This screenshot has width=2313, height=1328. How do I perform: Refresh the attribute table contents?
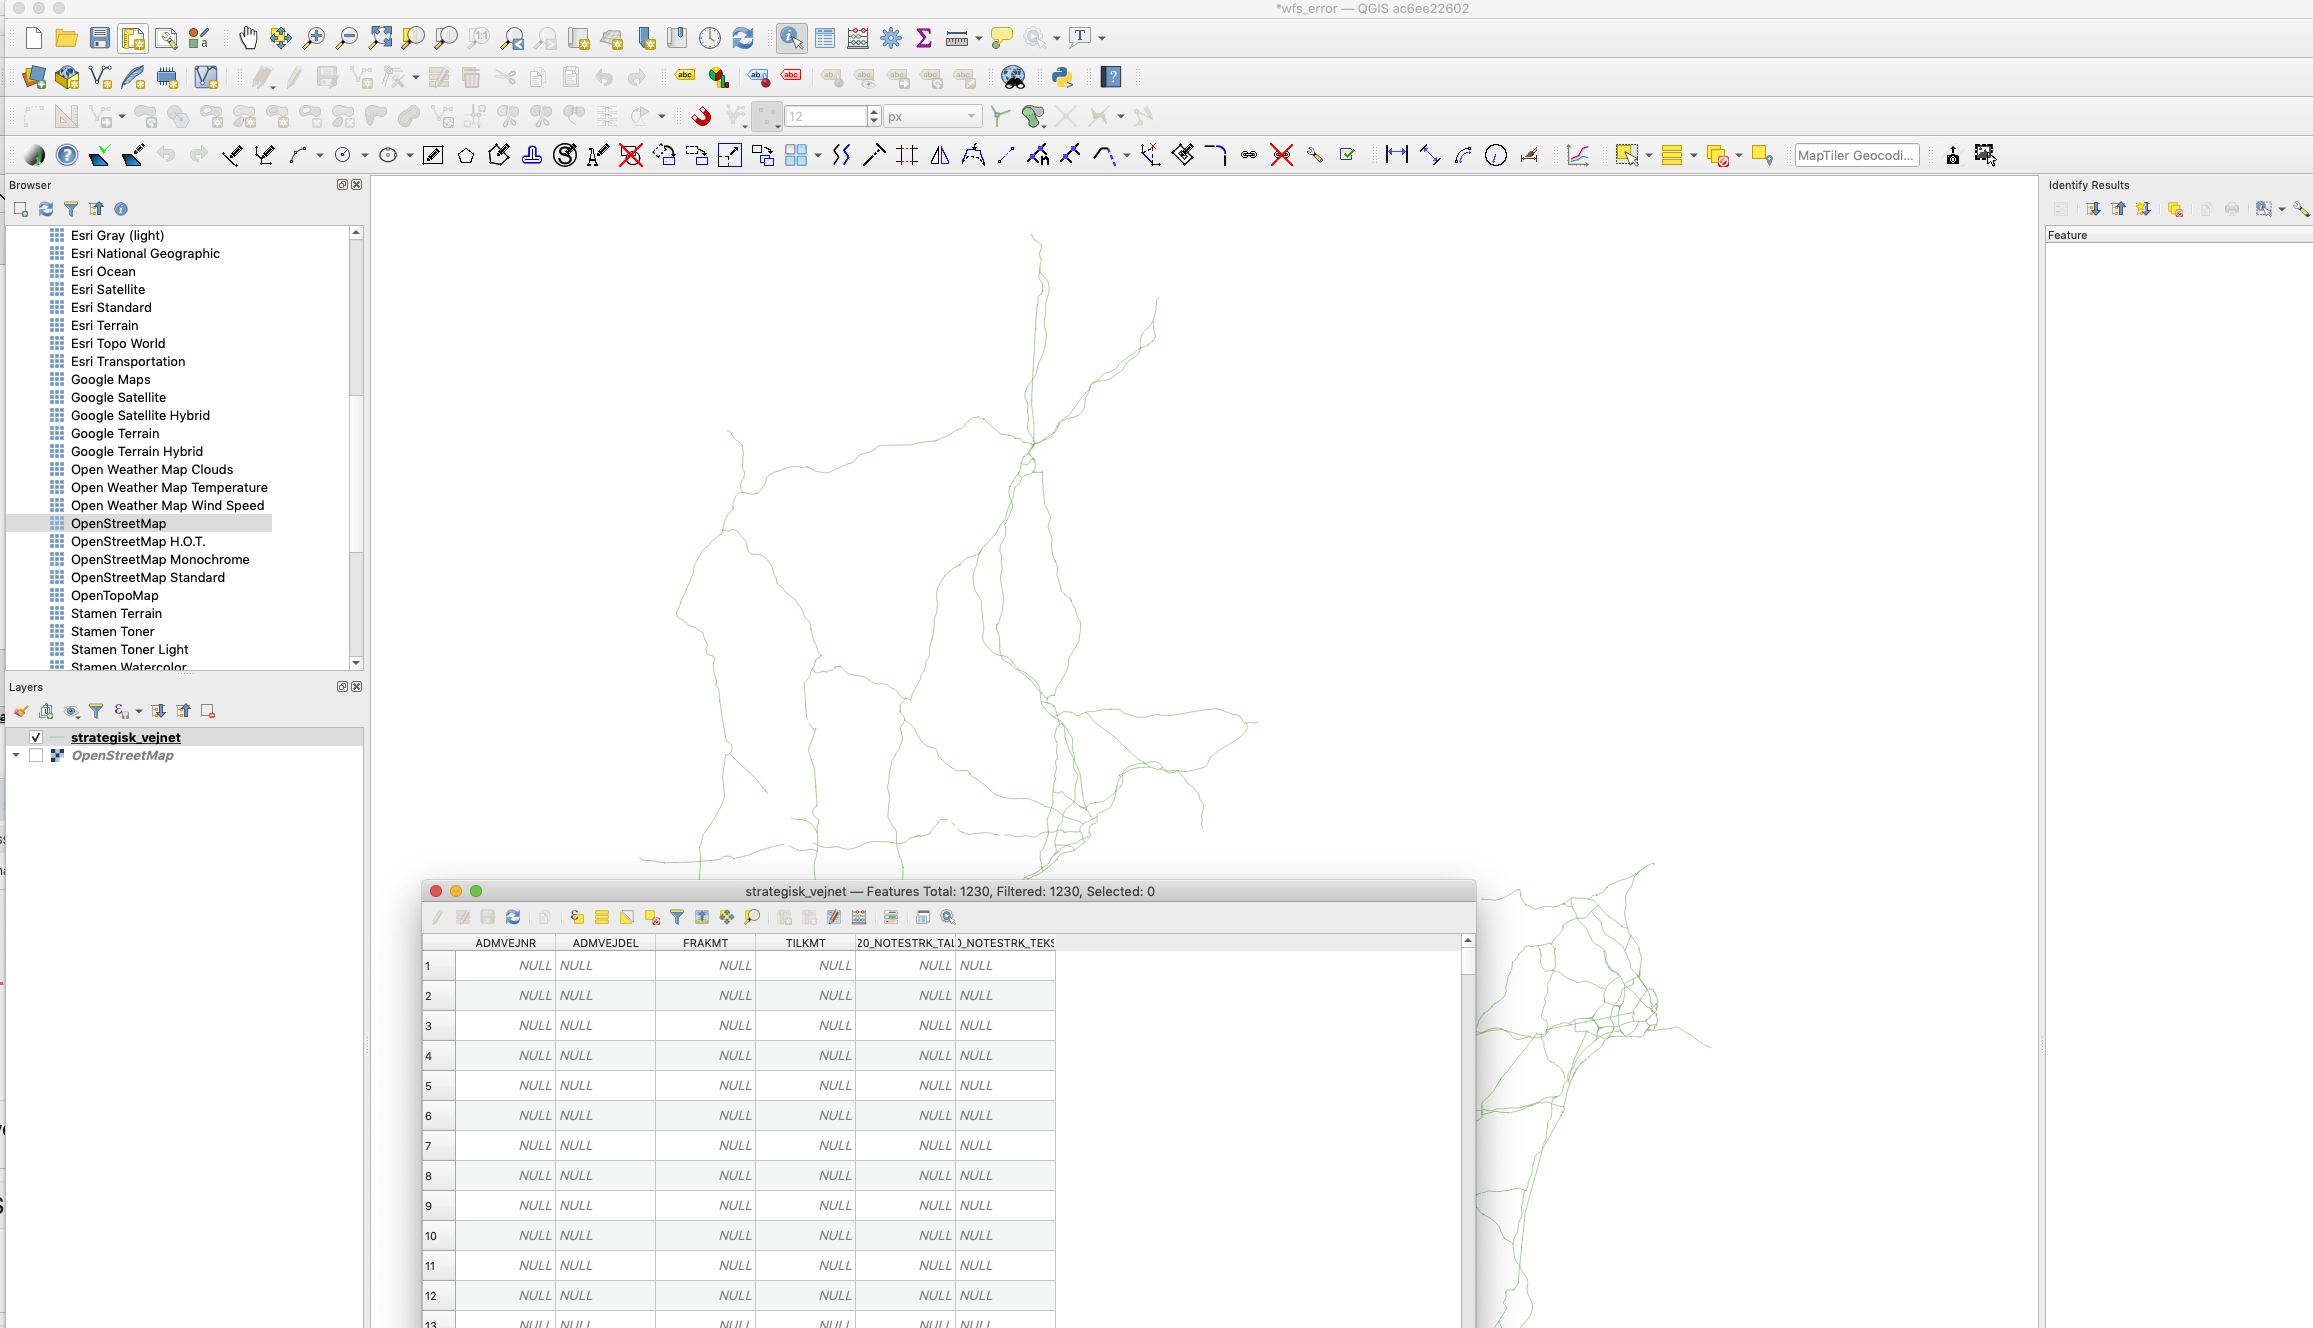point(513,917)
